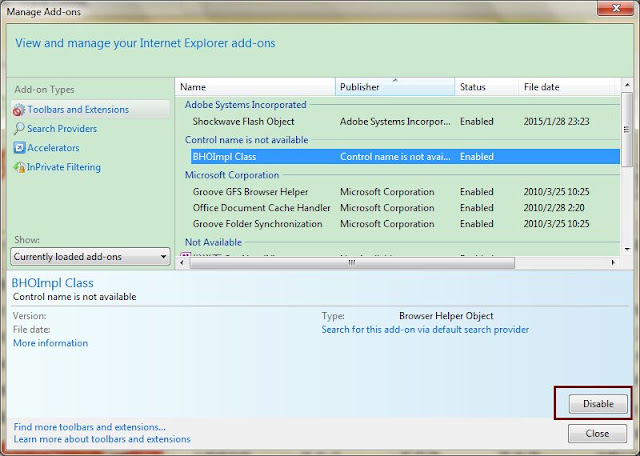Click Browser Helper Object type value

(446, 316)
